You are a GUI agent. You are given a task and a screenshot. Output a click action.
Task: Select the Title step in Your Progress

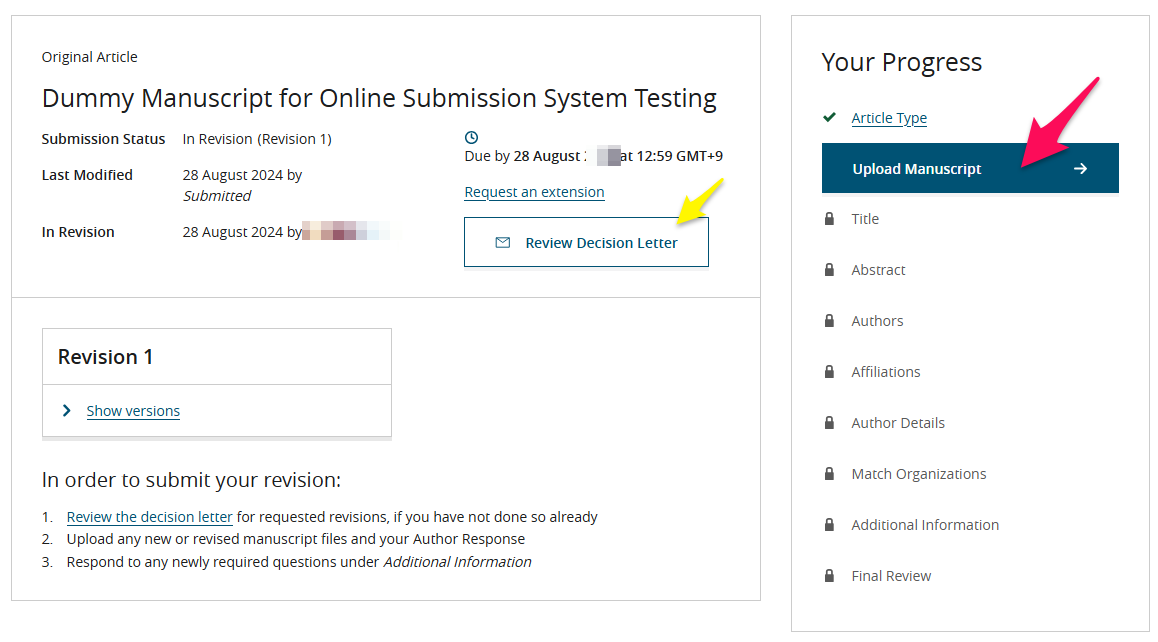point(865,219)
